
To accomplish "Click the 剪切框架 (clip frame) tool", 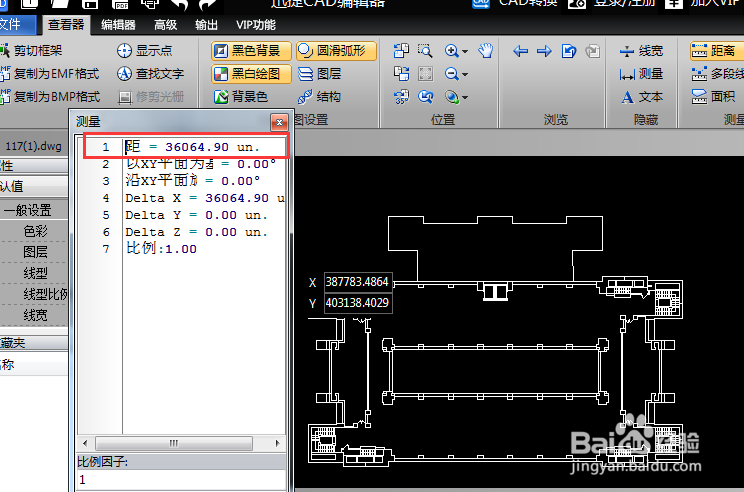I will (x=31, y=51).
